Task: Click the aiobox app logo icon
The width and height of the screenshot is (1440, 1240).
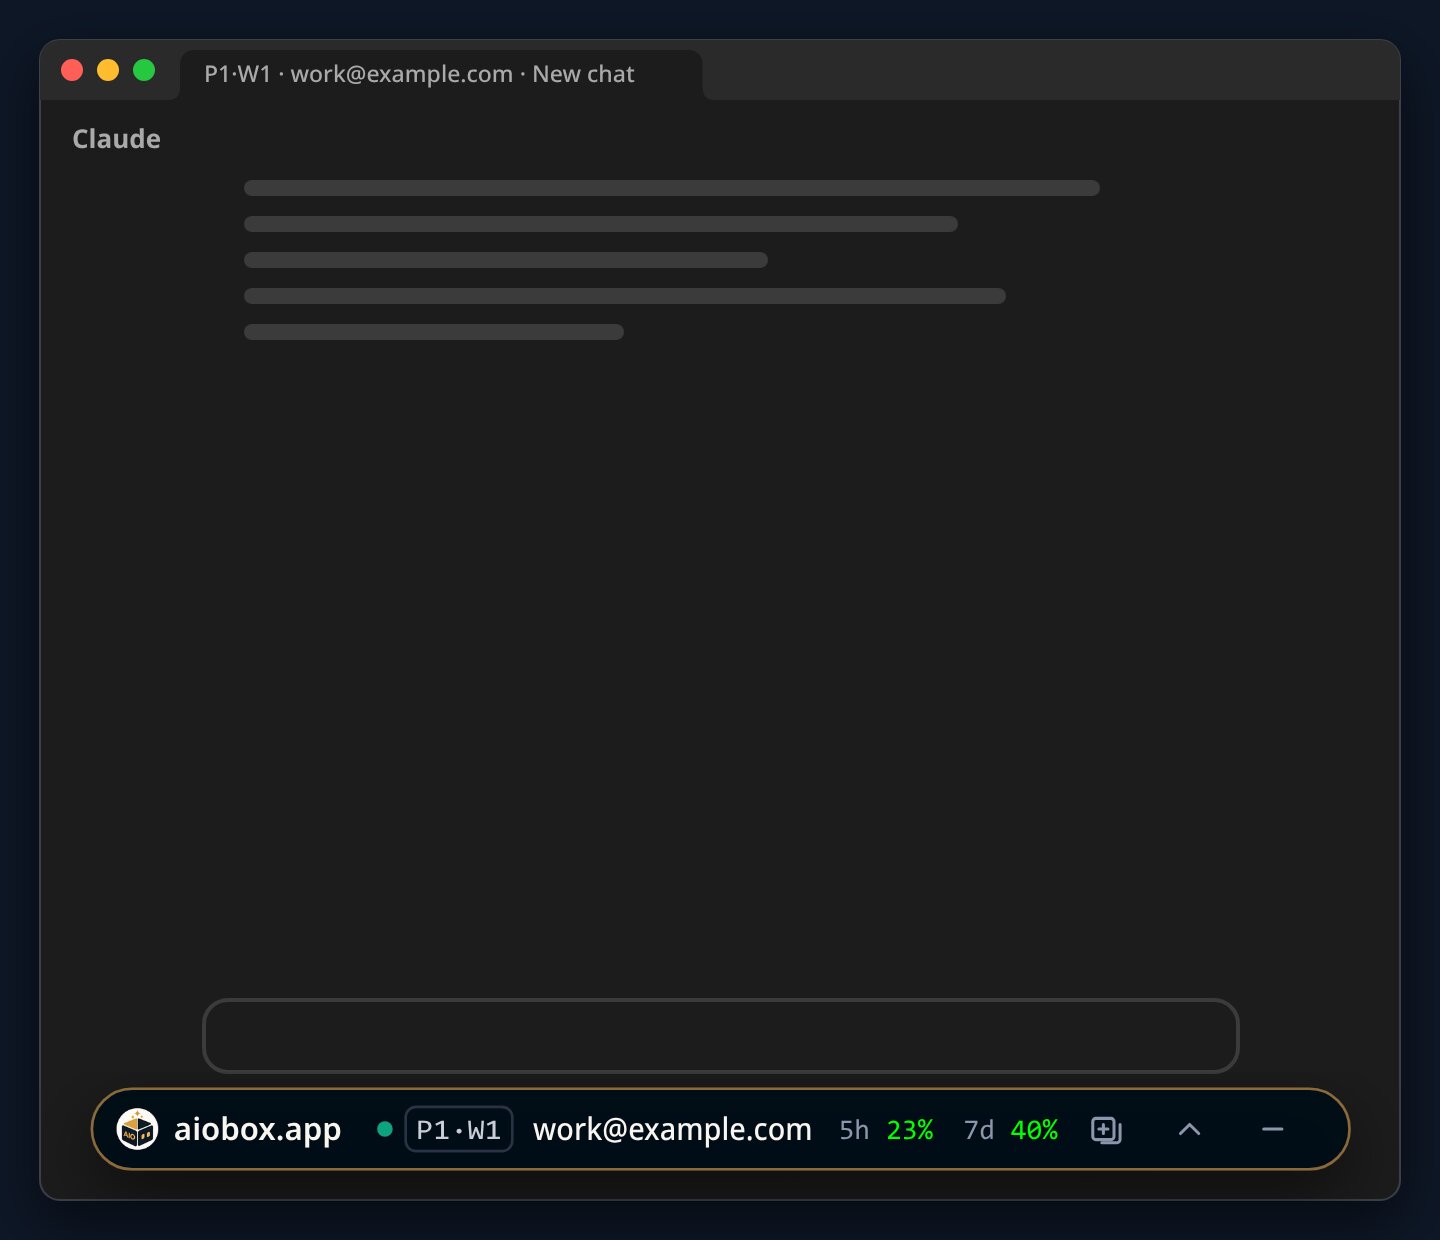Action: [x=137, y=1129]
